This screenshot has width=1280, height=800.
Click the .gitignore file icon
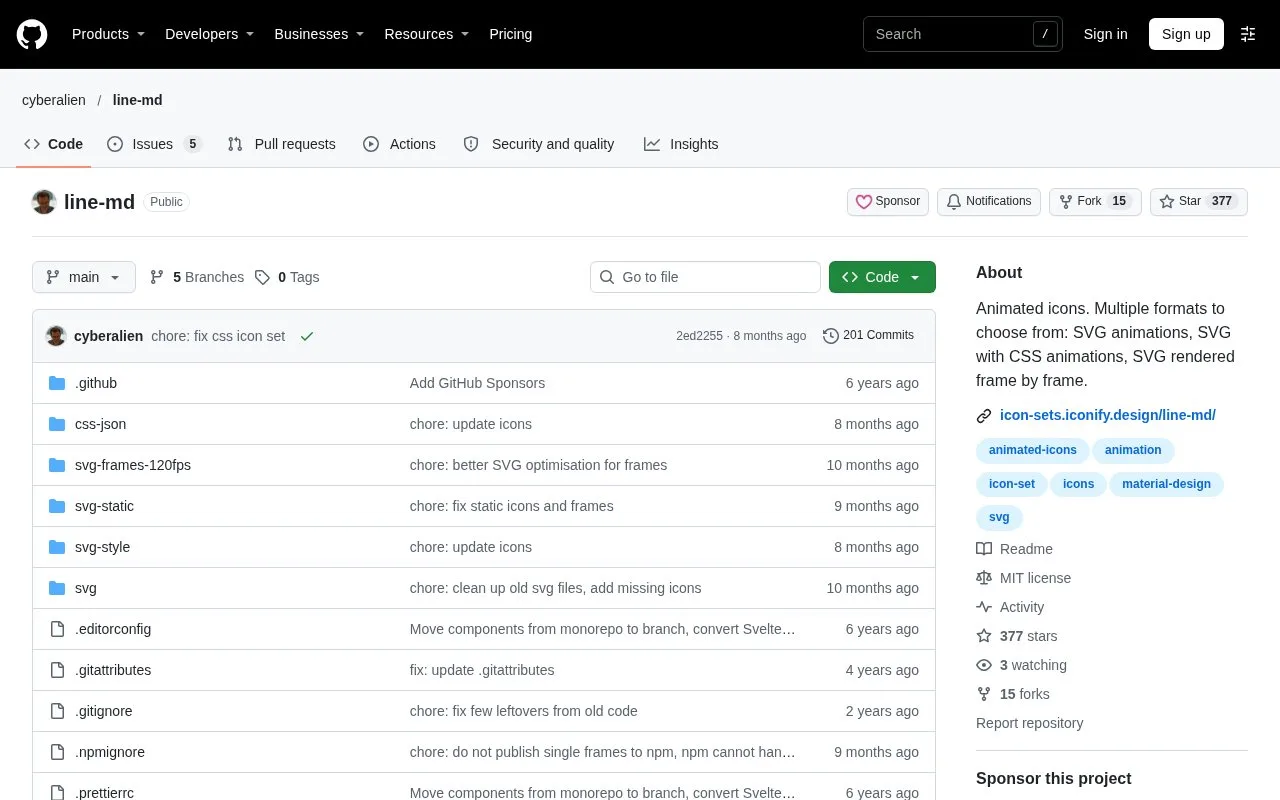pyautogui.click(x=57, y=711)
